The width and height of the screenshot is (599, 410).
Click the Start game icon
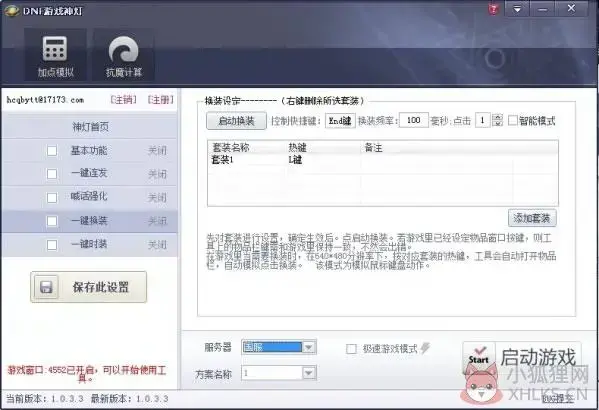coord(479,356)
